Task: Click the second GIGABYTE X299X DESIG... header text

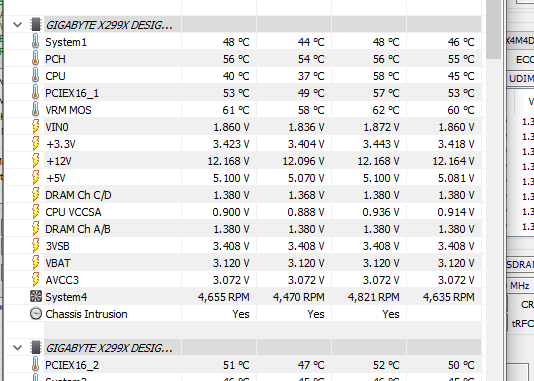Action: [x=109, y=348]
